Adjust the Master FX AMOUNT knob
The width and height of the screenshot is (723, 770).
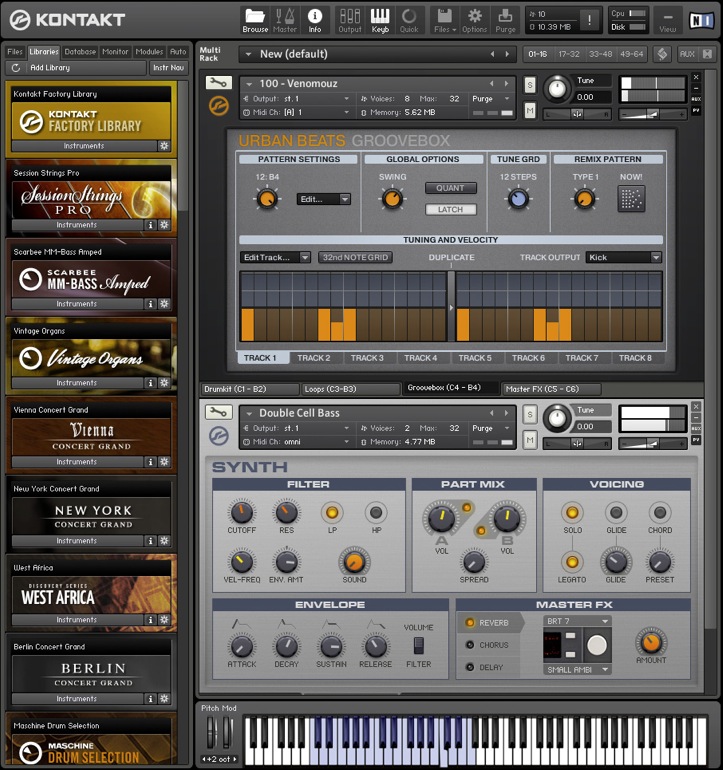(650, 641)
